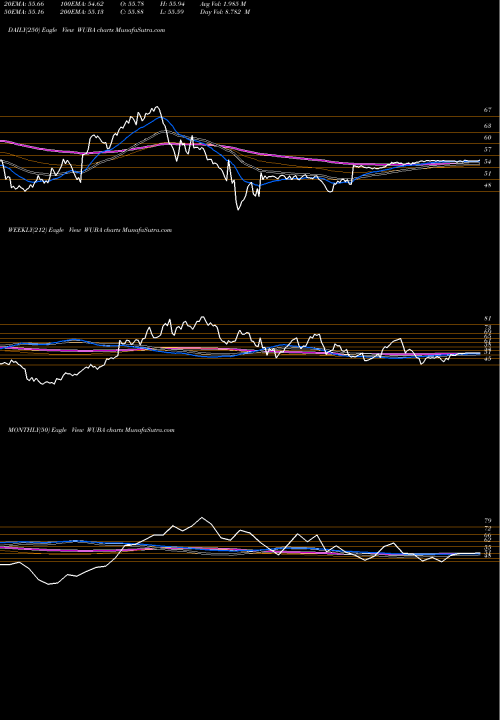Click the 63 price label on daily chart

point(487,126)
